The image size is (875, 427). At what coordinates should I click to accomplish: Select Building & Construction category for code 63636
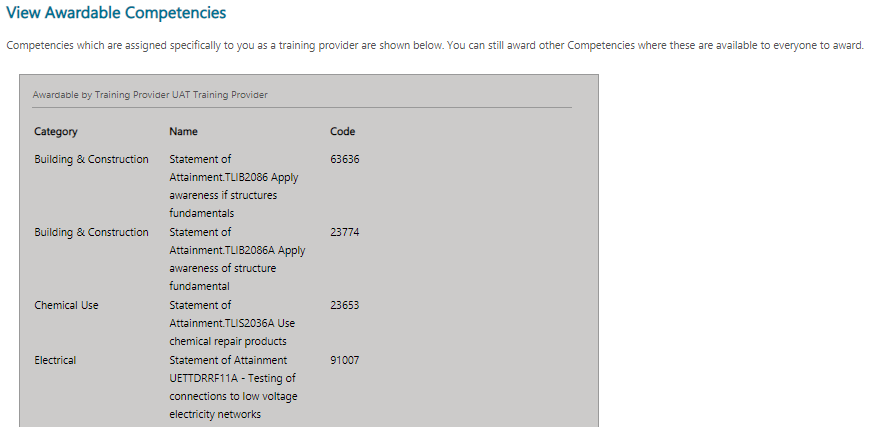(x=91, y=159)
